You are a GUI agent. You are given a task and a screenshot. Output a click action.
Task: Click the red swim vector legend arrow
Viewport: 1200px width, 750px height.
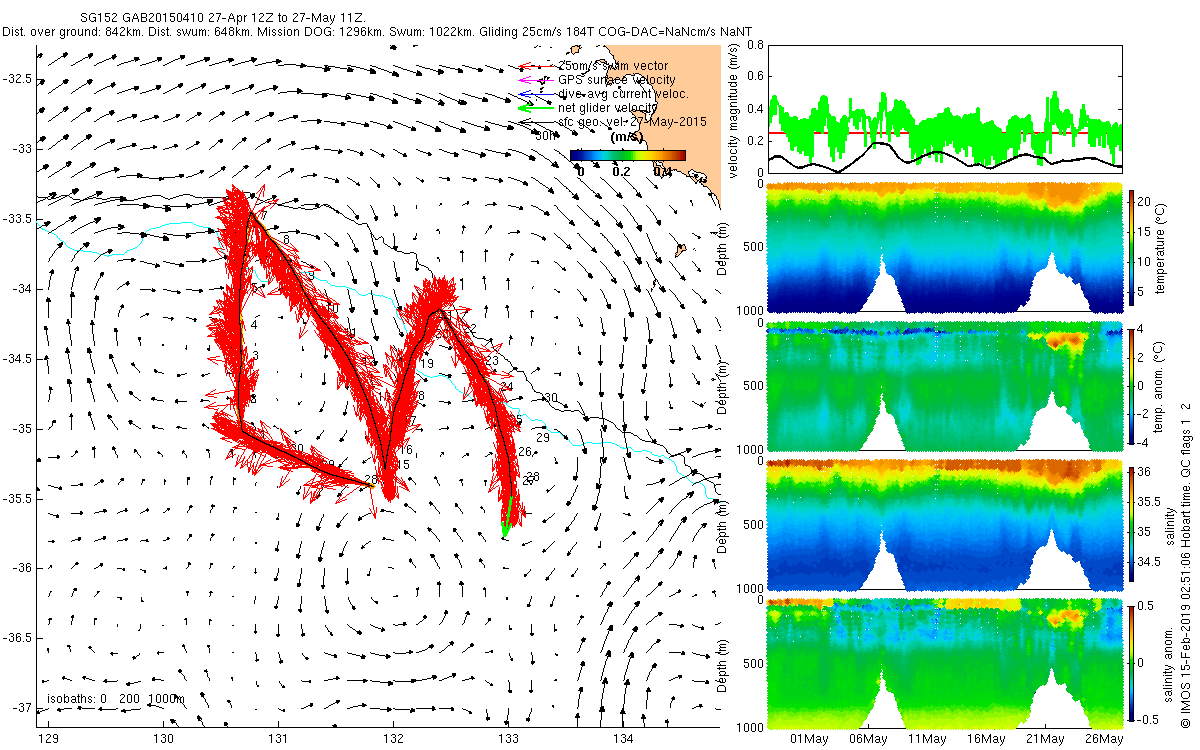coord(535,66)
